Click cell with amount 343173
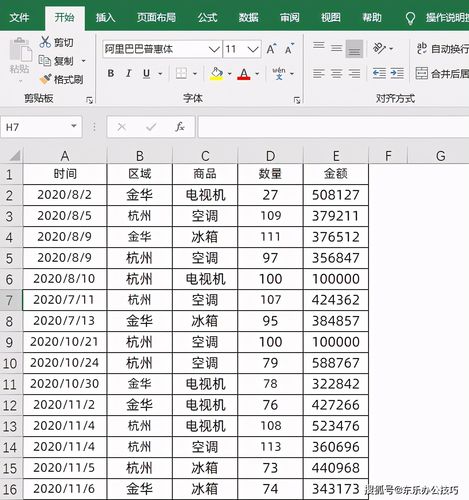The image size is (469, 500). [x=336, y=489]
